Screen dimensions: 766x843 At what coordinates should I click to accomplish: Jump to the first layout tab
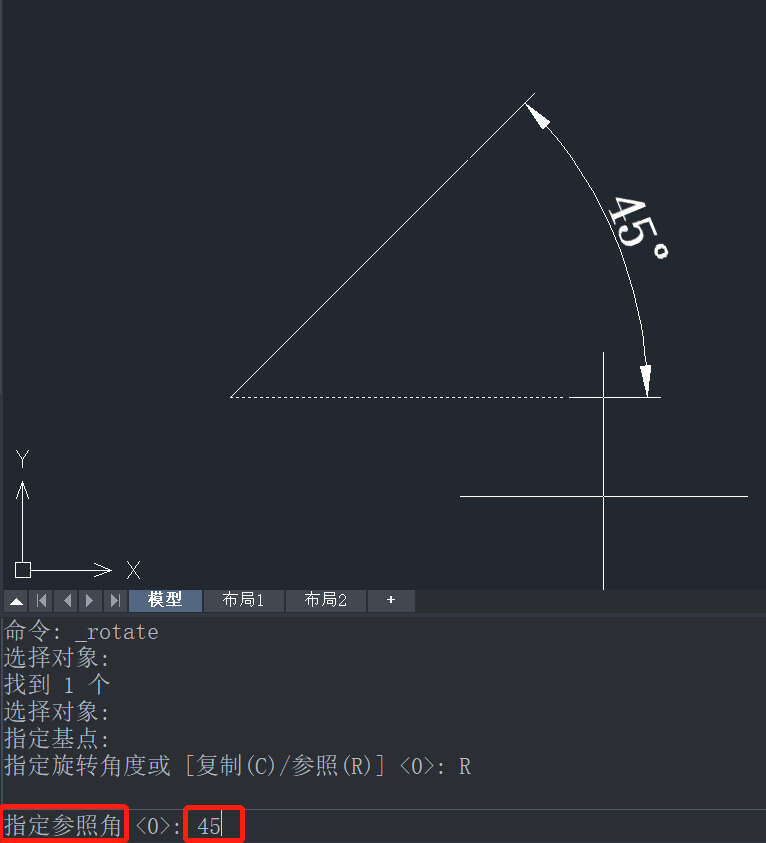pyautogui.click(x=41, y=601)
